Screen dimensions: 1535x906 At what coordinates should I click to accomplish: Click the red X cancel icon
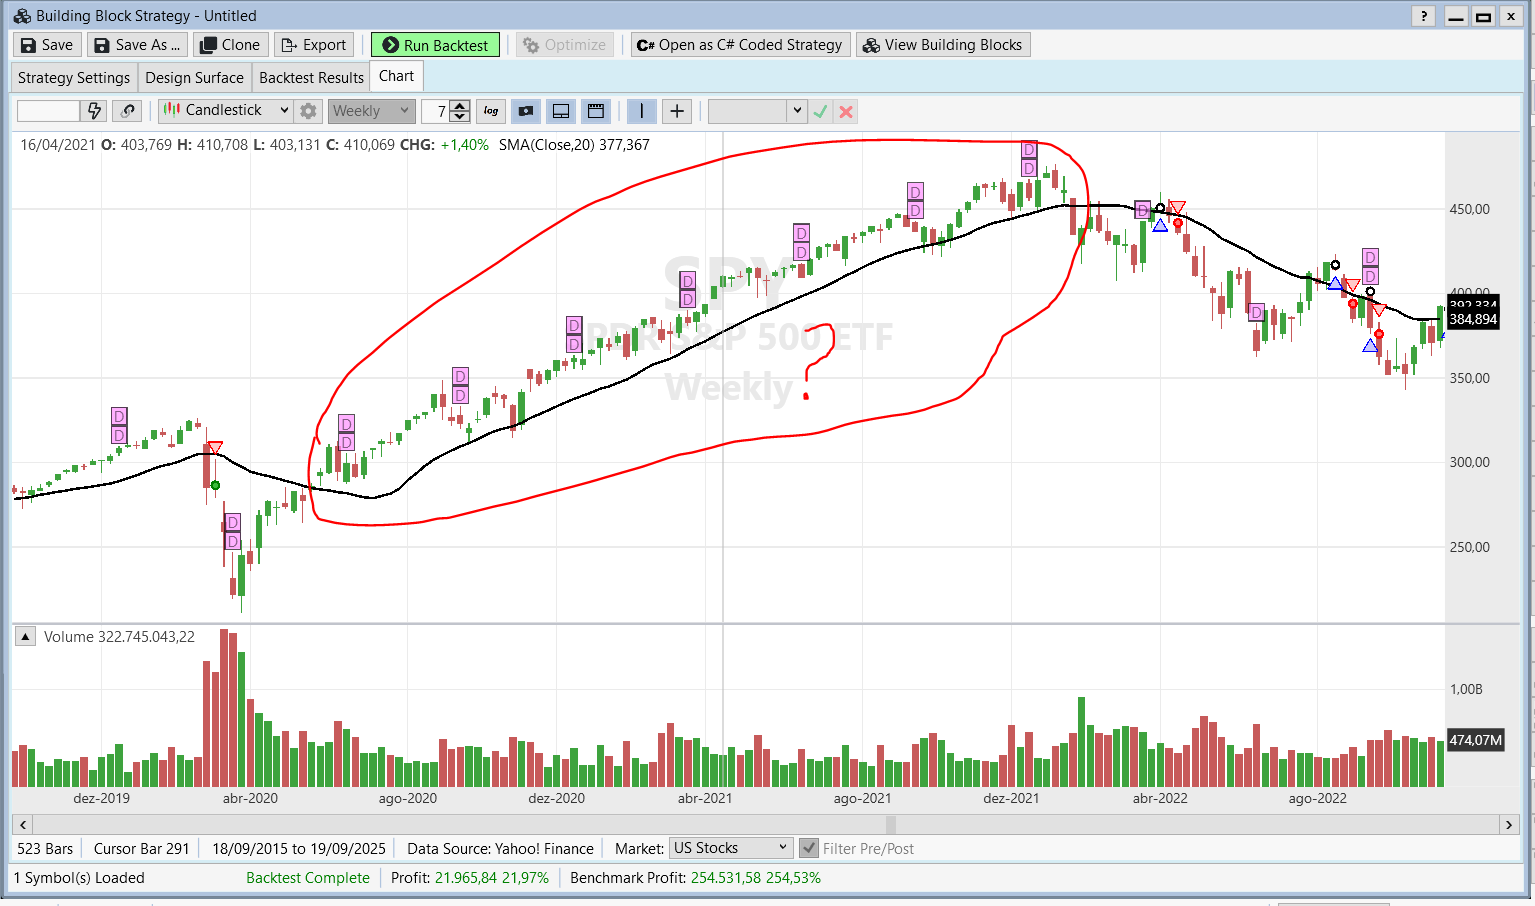[846, 111]
